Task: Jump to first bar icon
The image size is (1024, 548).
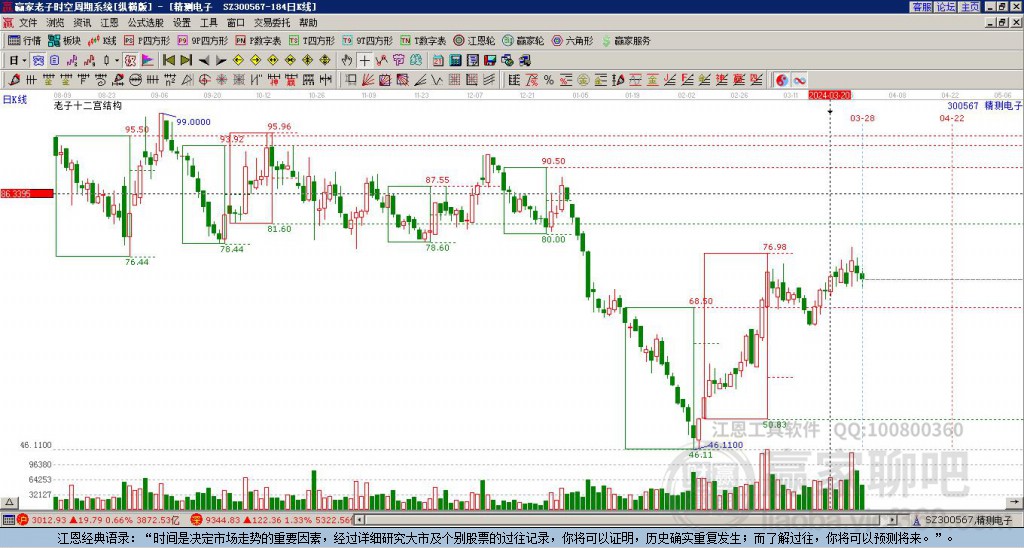Action: (168, 61)
